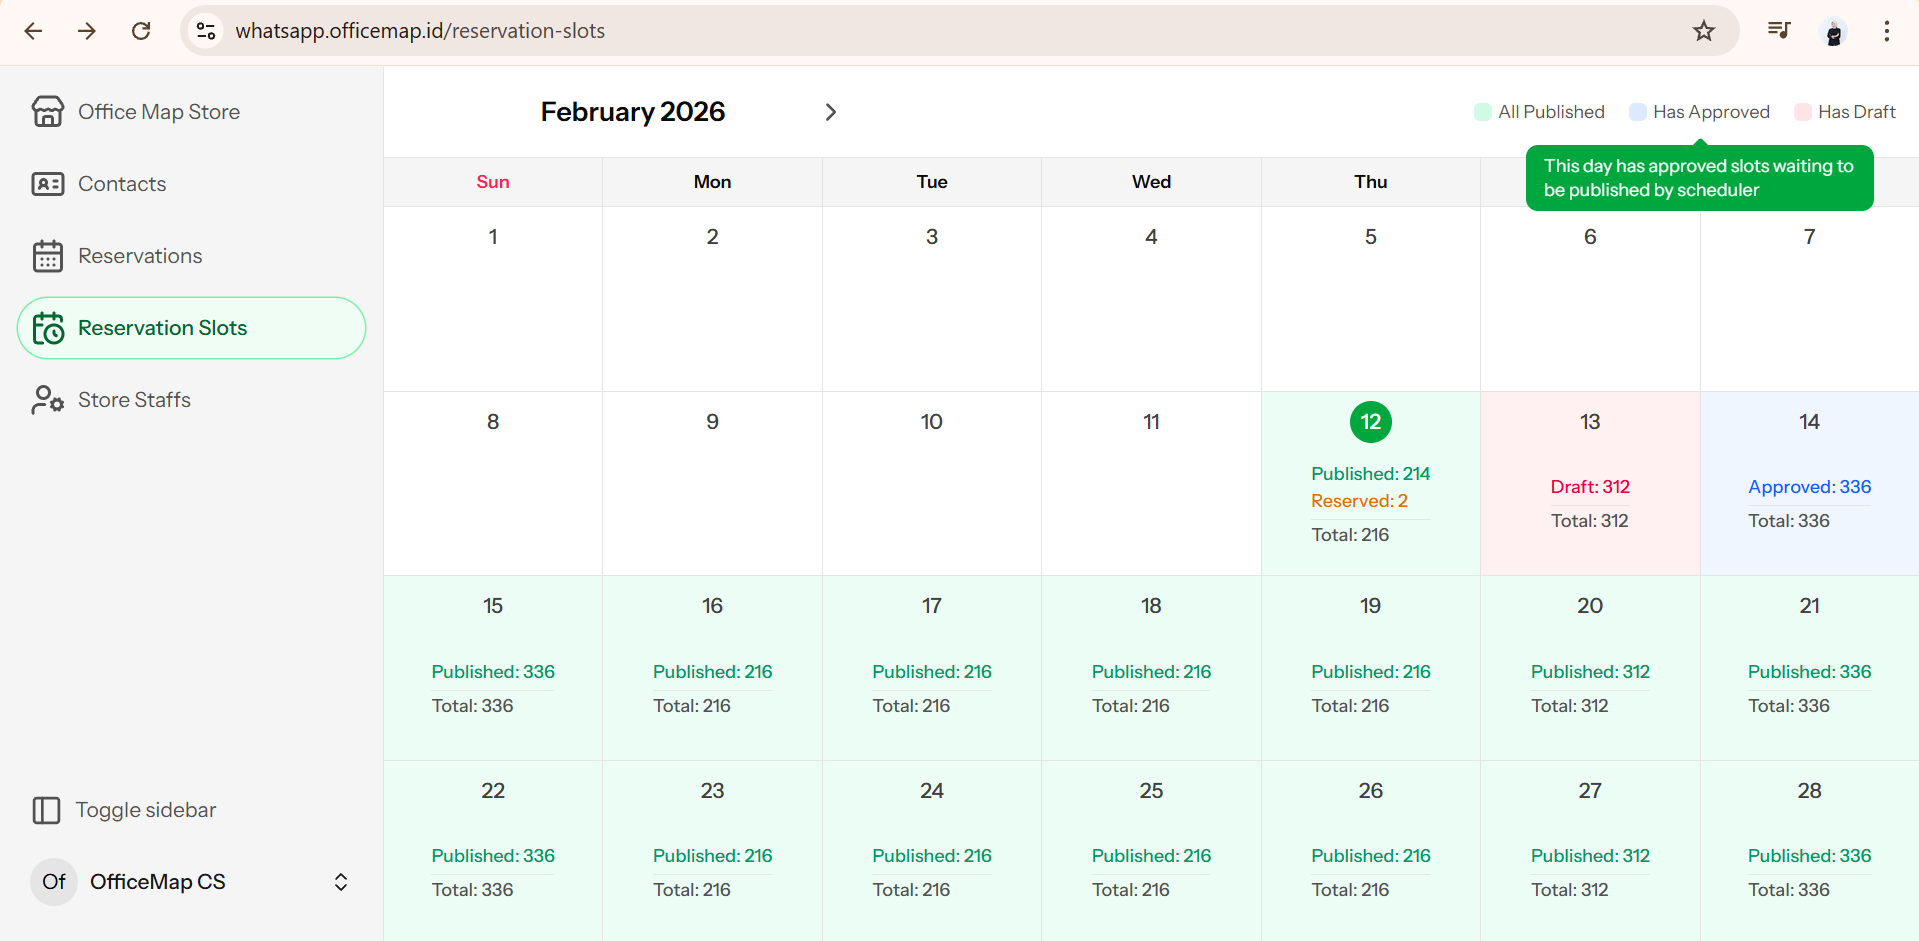Image resolution: width=1919 pixels, height=941 pixels.
Task: Open the day 13 draft slots cell
Action: (1590, 483)
